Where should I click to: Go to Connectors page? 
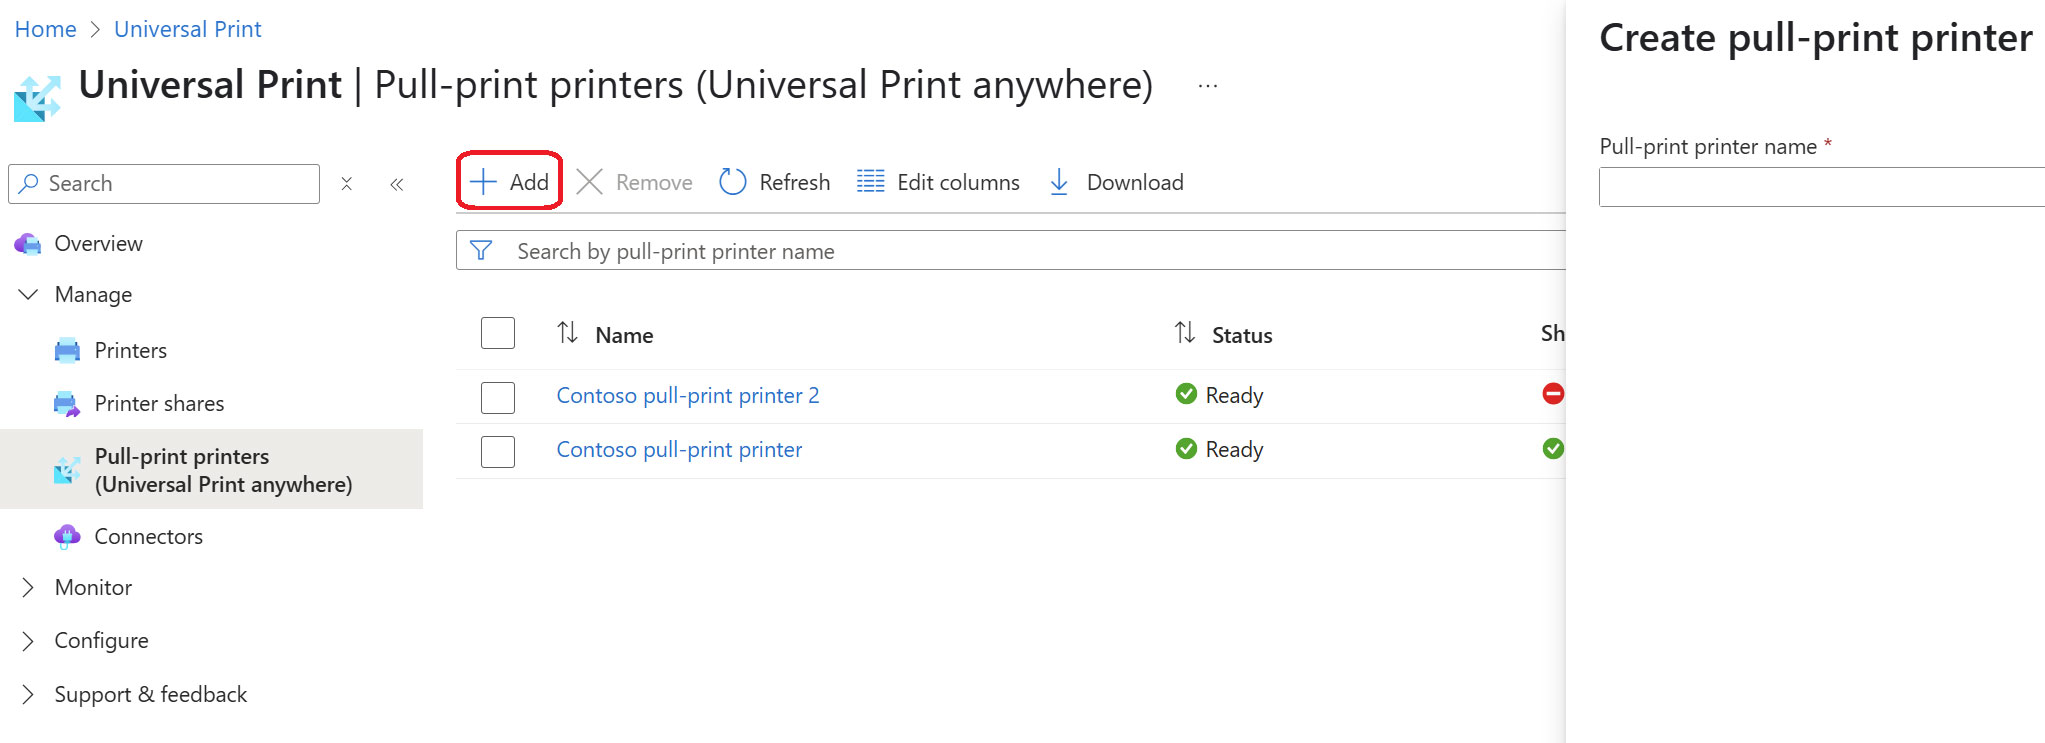(x=148, y=536)
